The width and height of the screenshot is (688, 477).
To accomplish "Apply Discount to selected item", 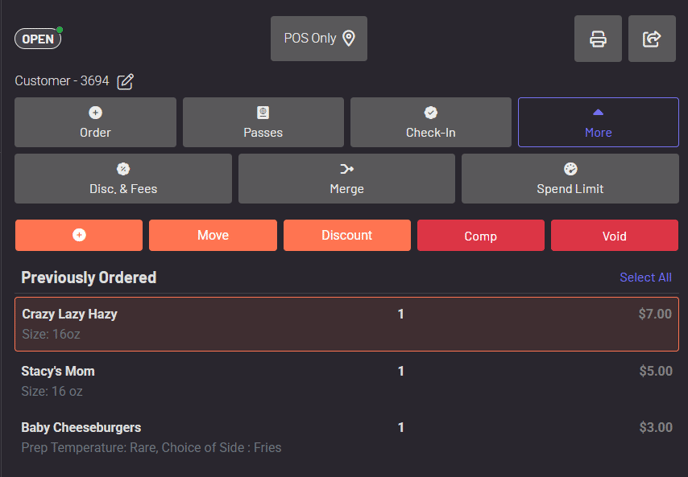I will coord(347,235).
